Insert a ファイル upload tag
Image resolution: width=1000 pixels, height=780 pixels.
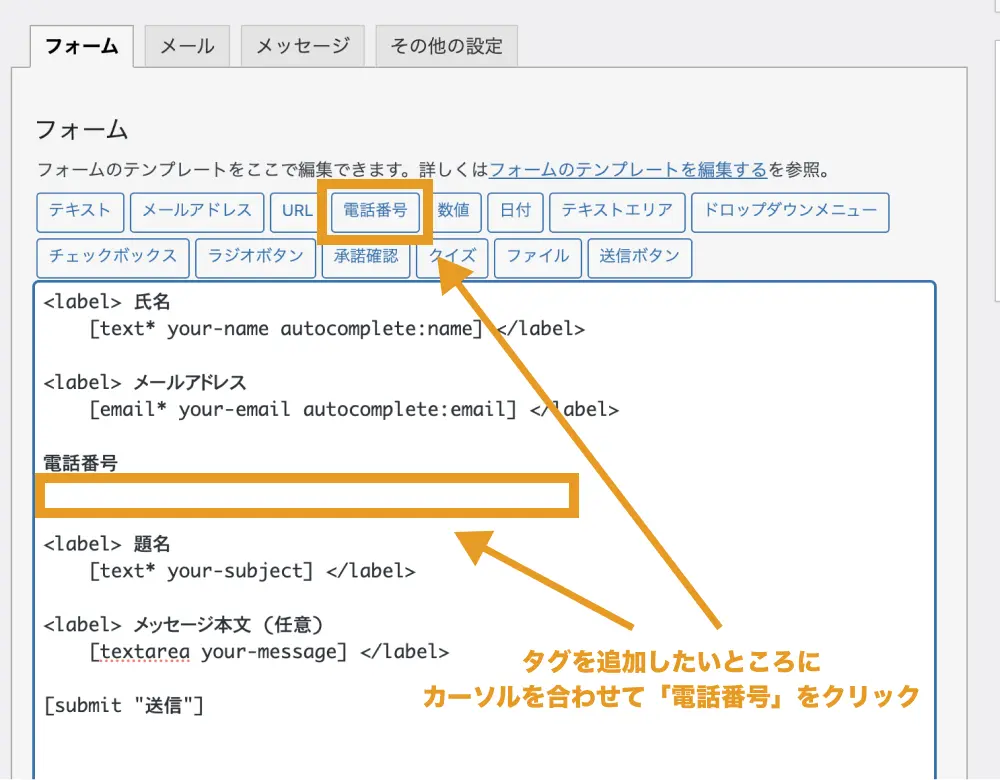[x=537, y=257]
